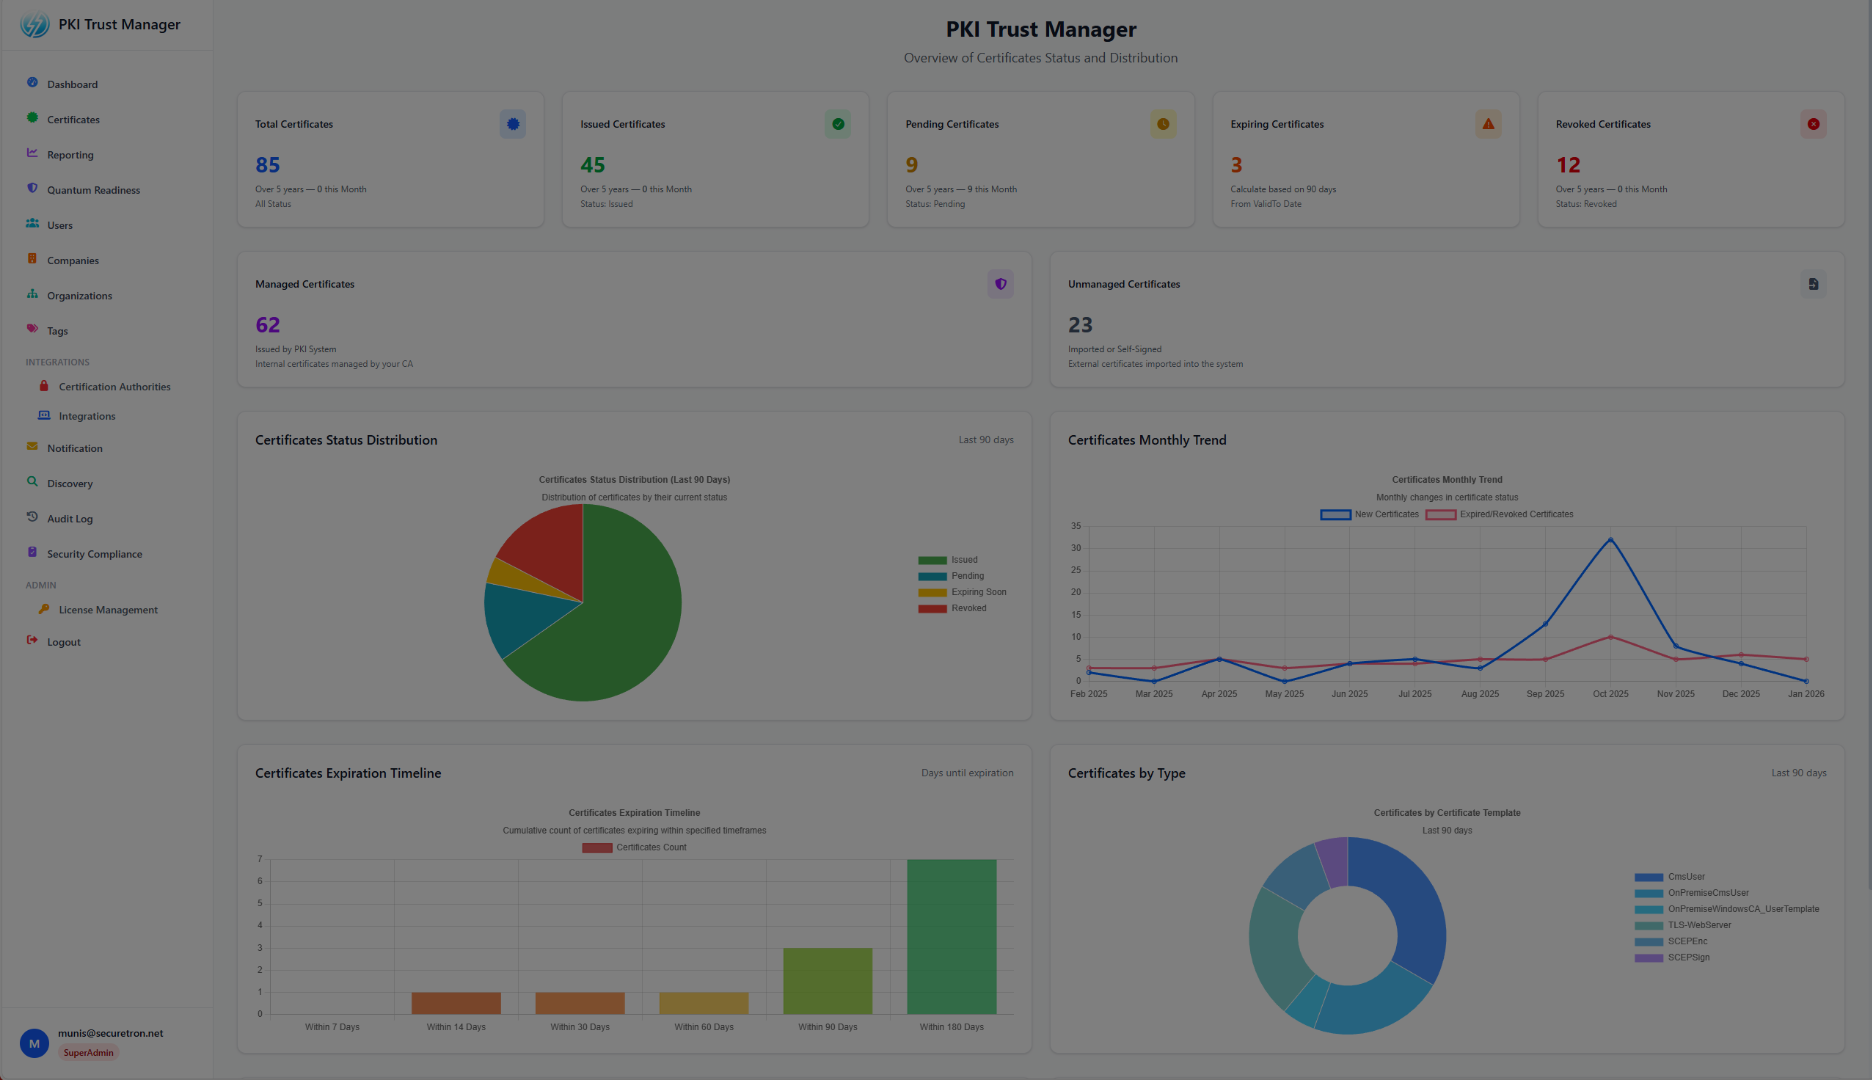
Task: Click the Within 90 Days bar
Action: (828, 981)
